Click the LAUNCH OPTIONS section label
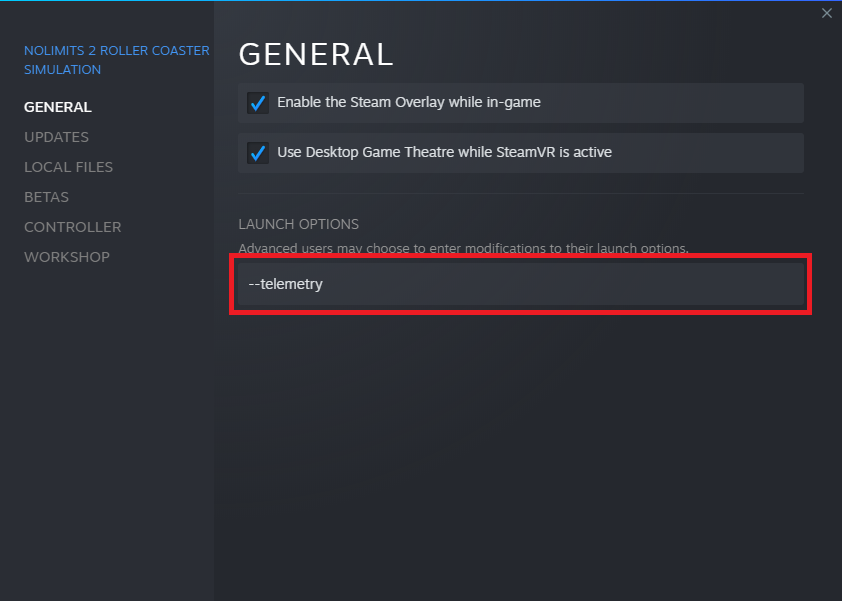842x601 pixels. tap(298, 224)
